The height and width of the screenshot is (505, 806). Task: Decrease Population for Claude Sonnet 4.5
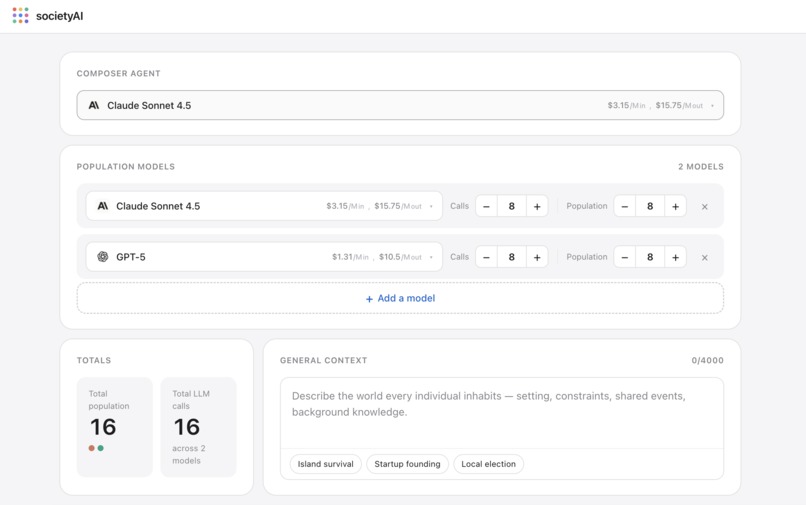[x=625, y=206]
